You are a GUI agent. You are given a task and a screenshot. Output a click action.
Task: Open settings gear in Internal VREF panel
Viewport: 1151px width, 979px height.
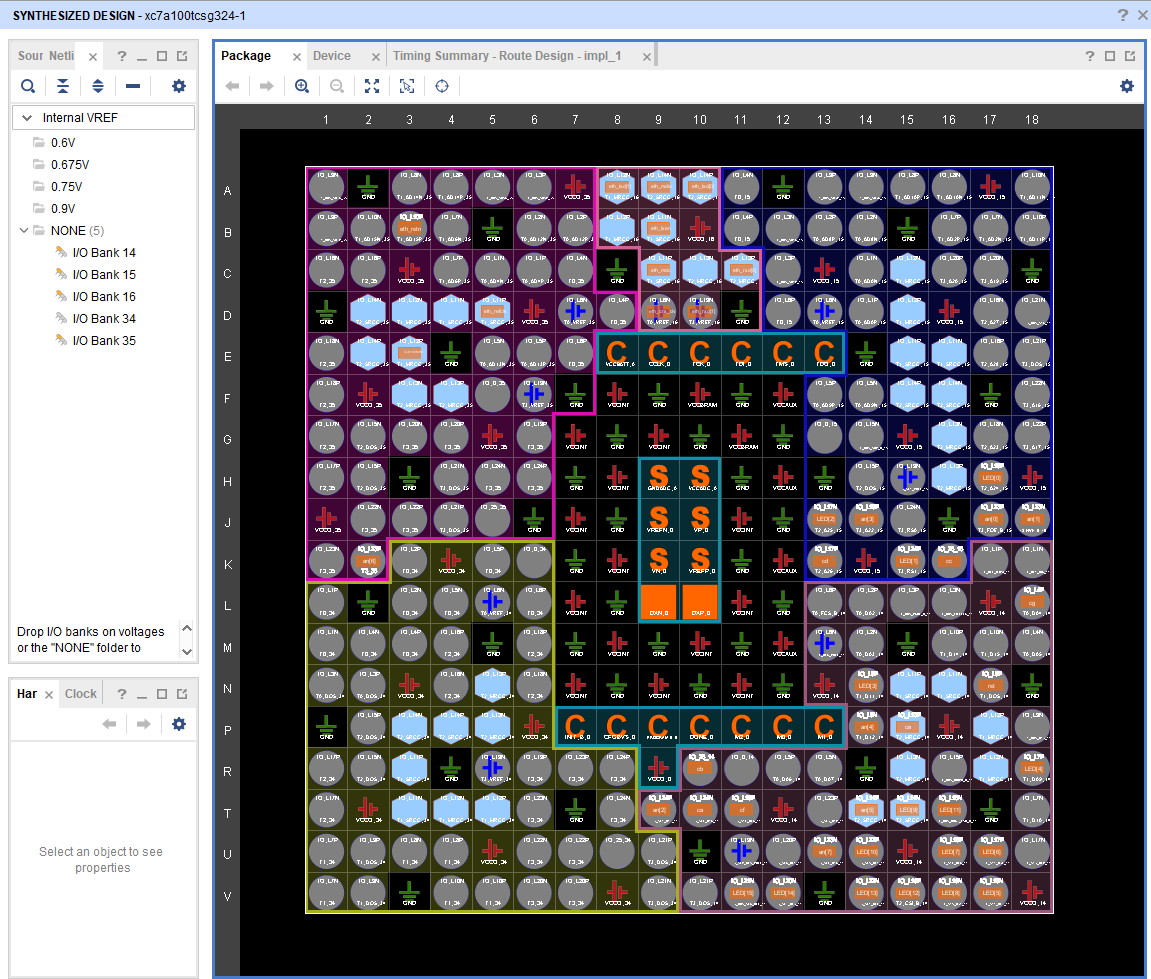point(178,87)
